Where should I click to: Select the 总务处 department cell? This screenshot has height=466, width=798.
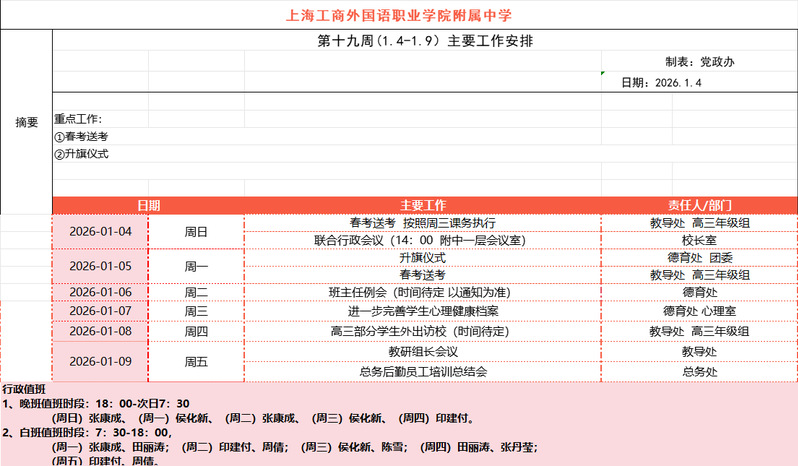point(699,371)
